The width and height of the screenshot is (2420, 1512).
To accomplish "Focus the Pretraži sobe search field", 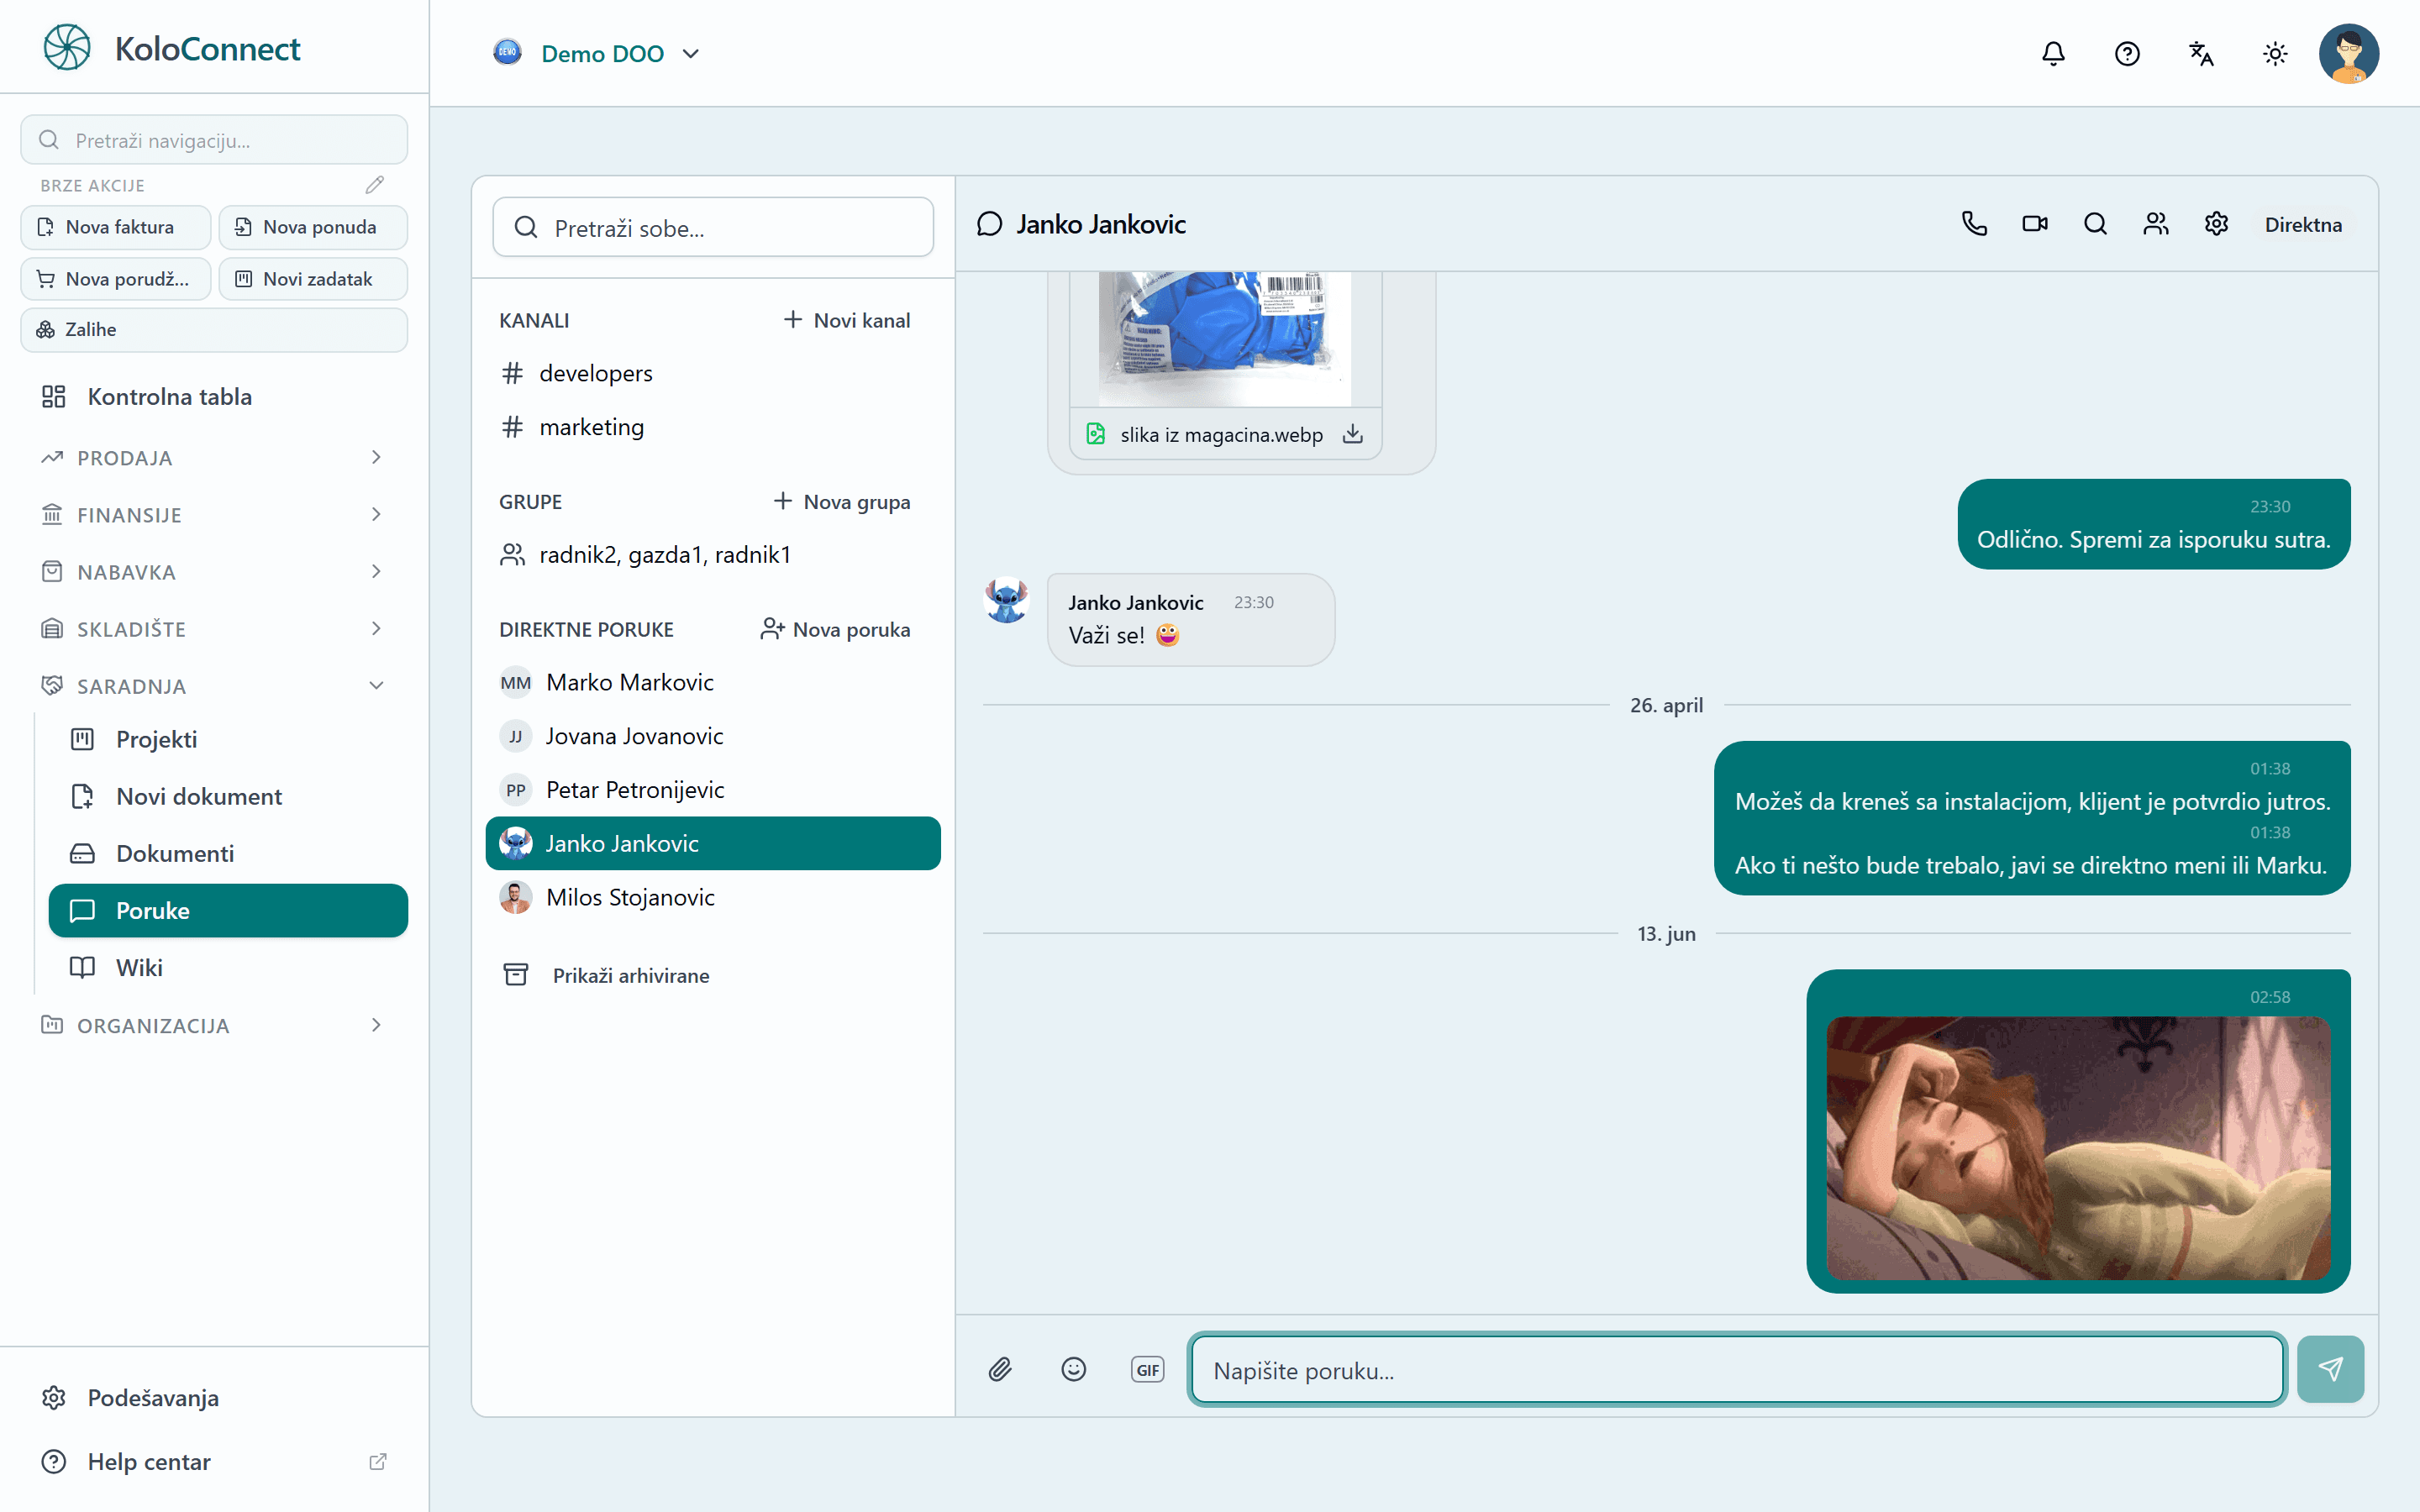I will pos(712,228).
